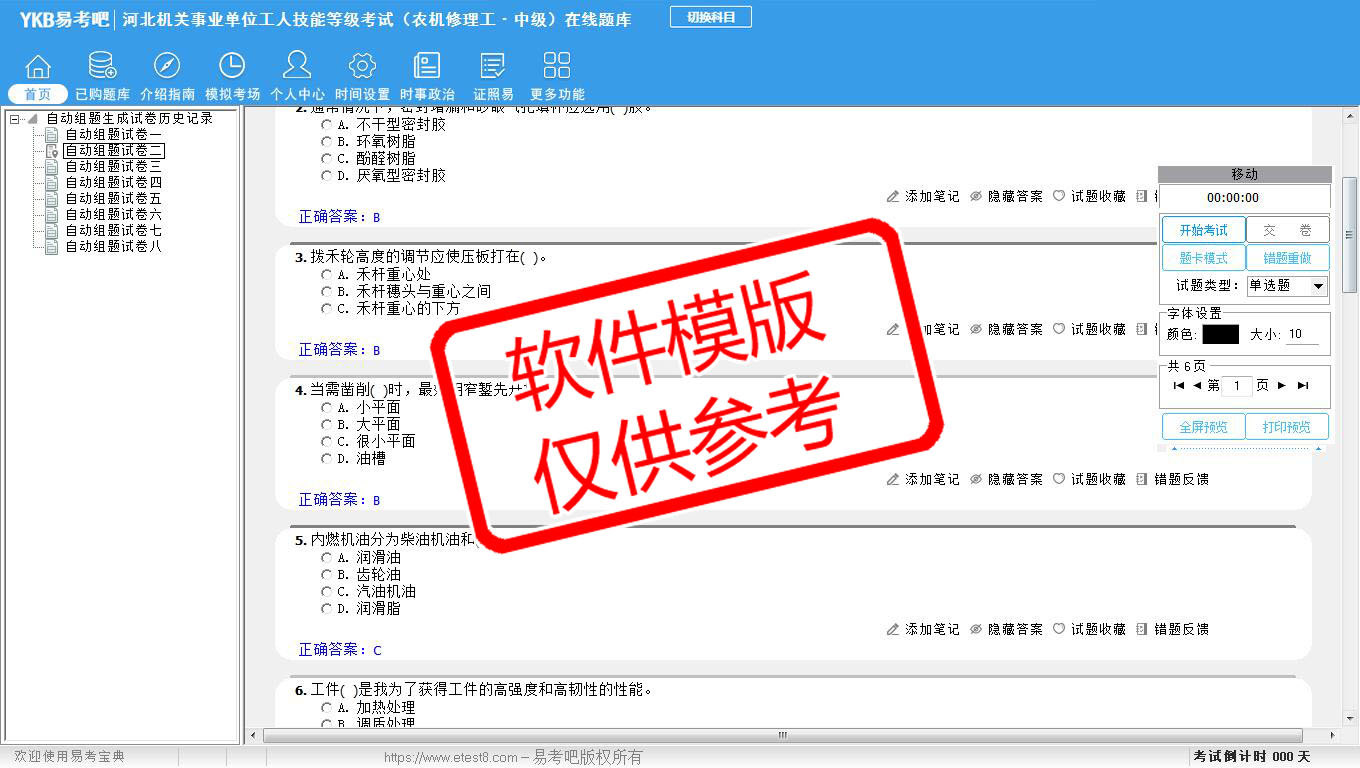Open 时事政治 news icon
Screen dimensions: 1360x768
427,67
